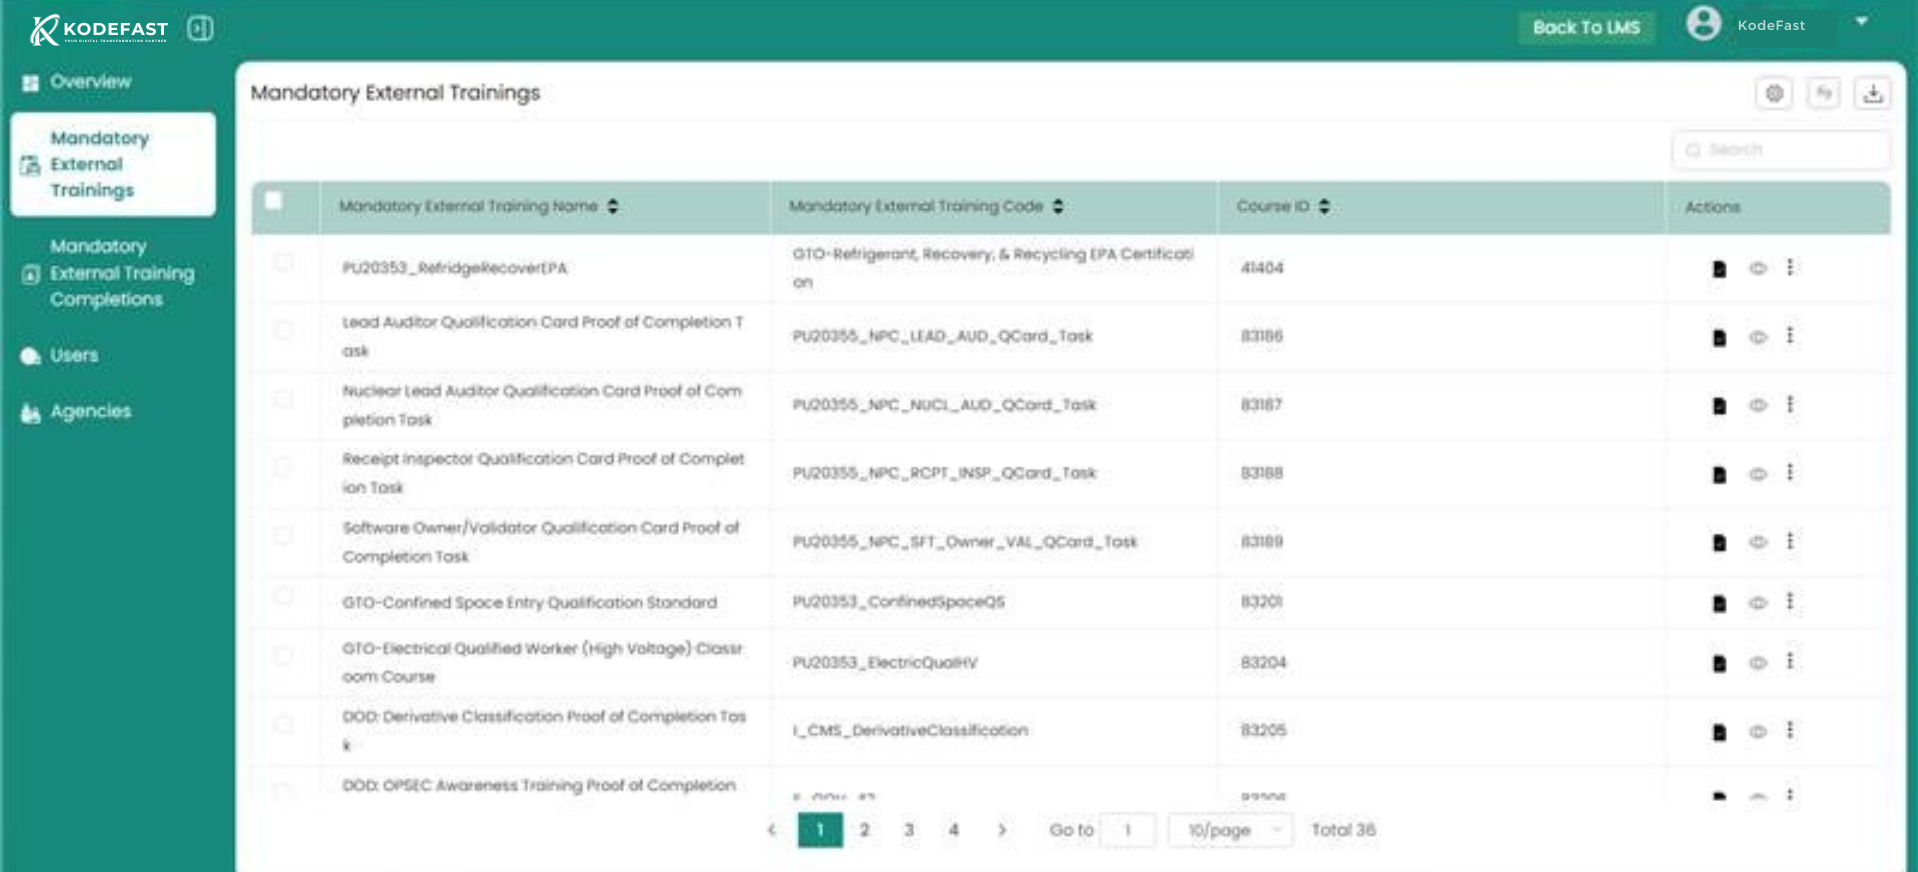View details of course 83187 via eye icon

point(1757,405)
